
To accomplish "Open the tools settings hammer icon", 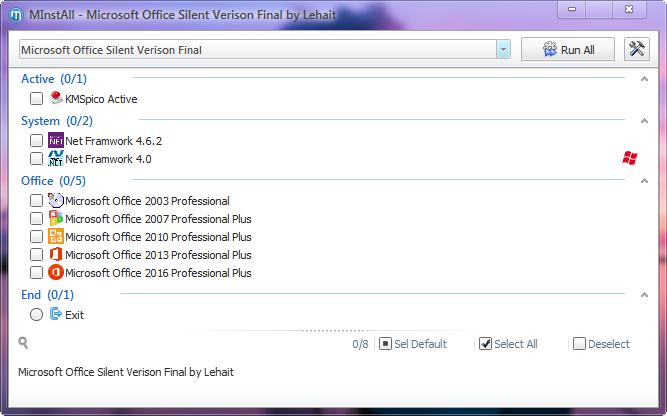I will coord(636,49).
